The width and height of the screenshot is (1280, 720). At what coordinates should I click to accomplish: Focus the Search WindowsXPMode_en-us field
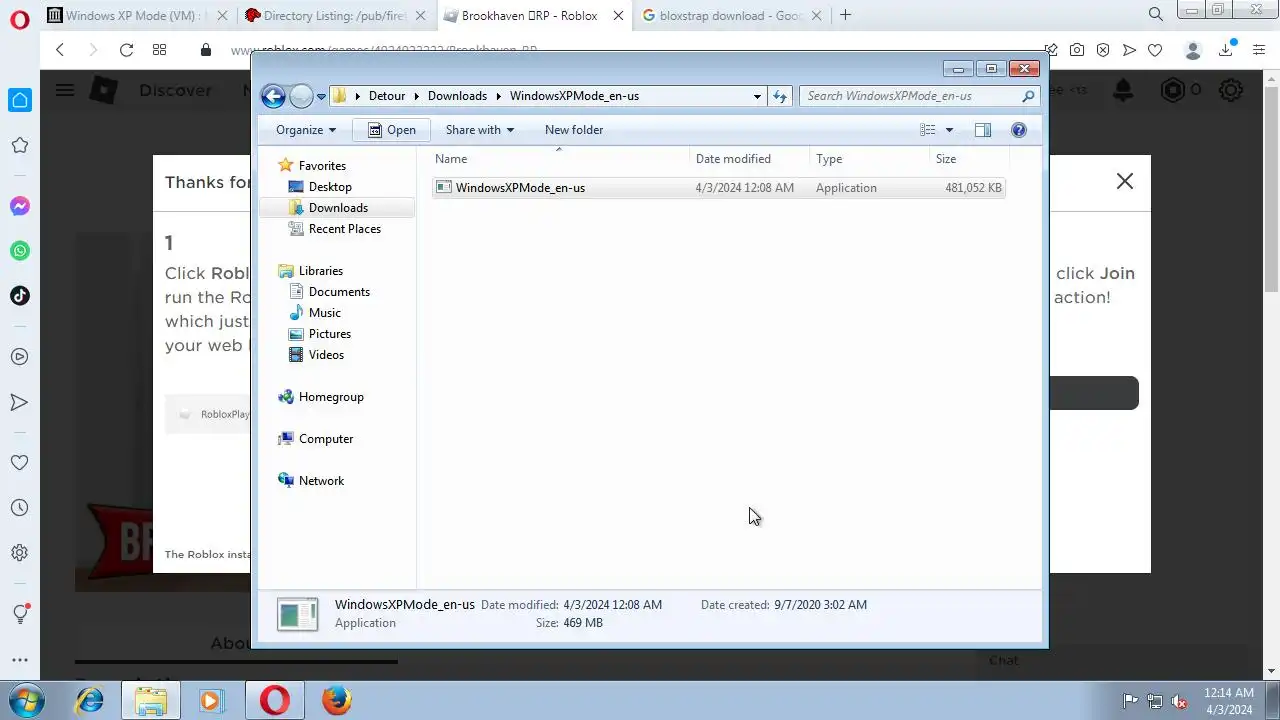tap(919, 96)
